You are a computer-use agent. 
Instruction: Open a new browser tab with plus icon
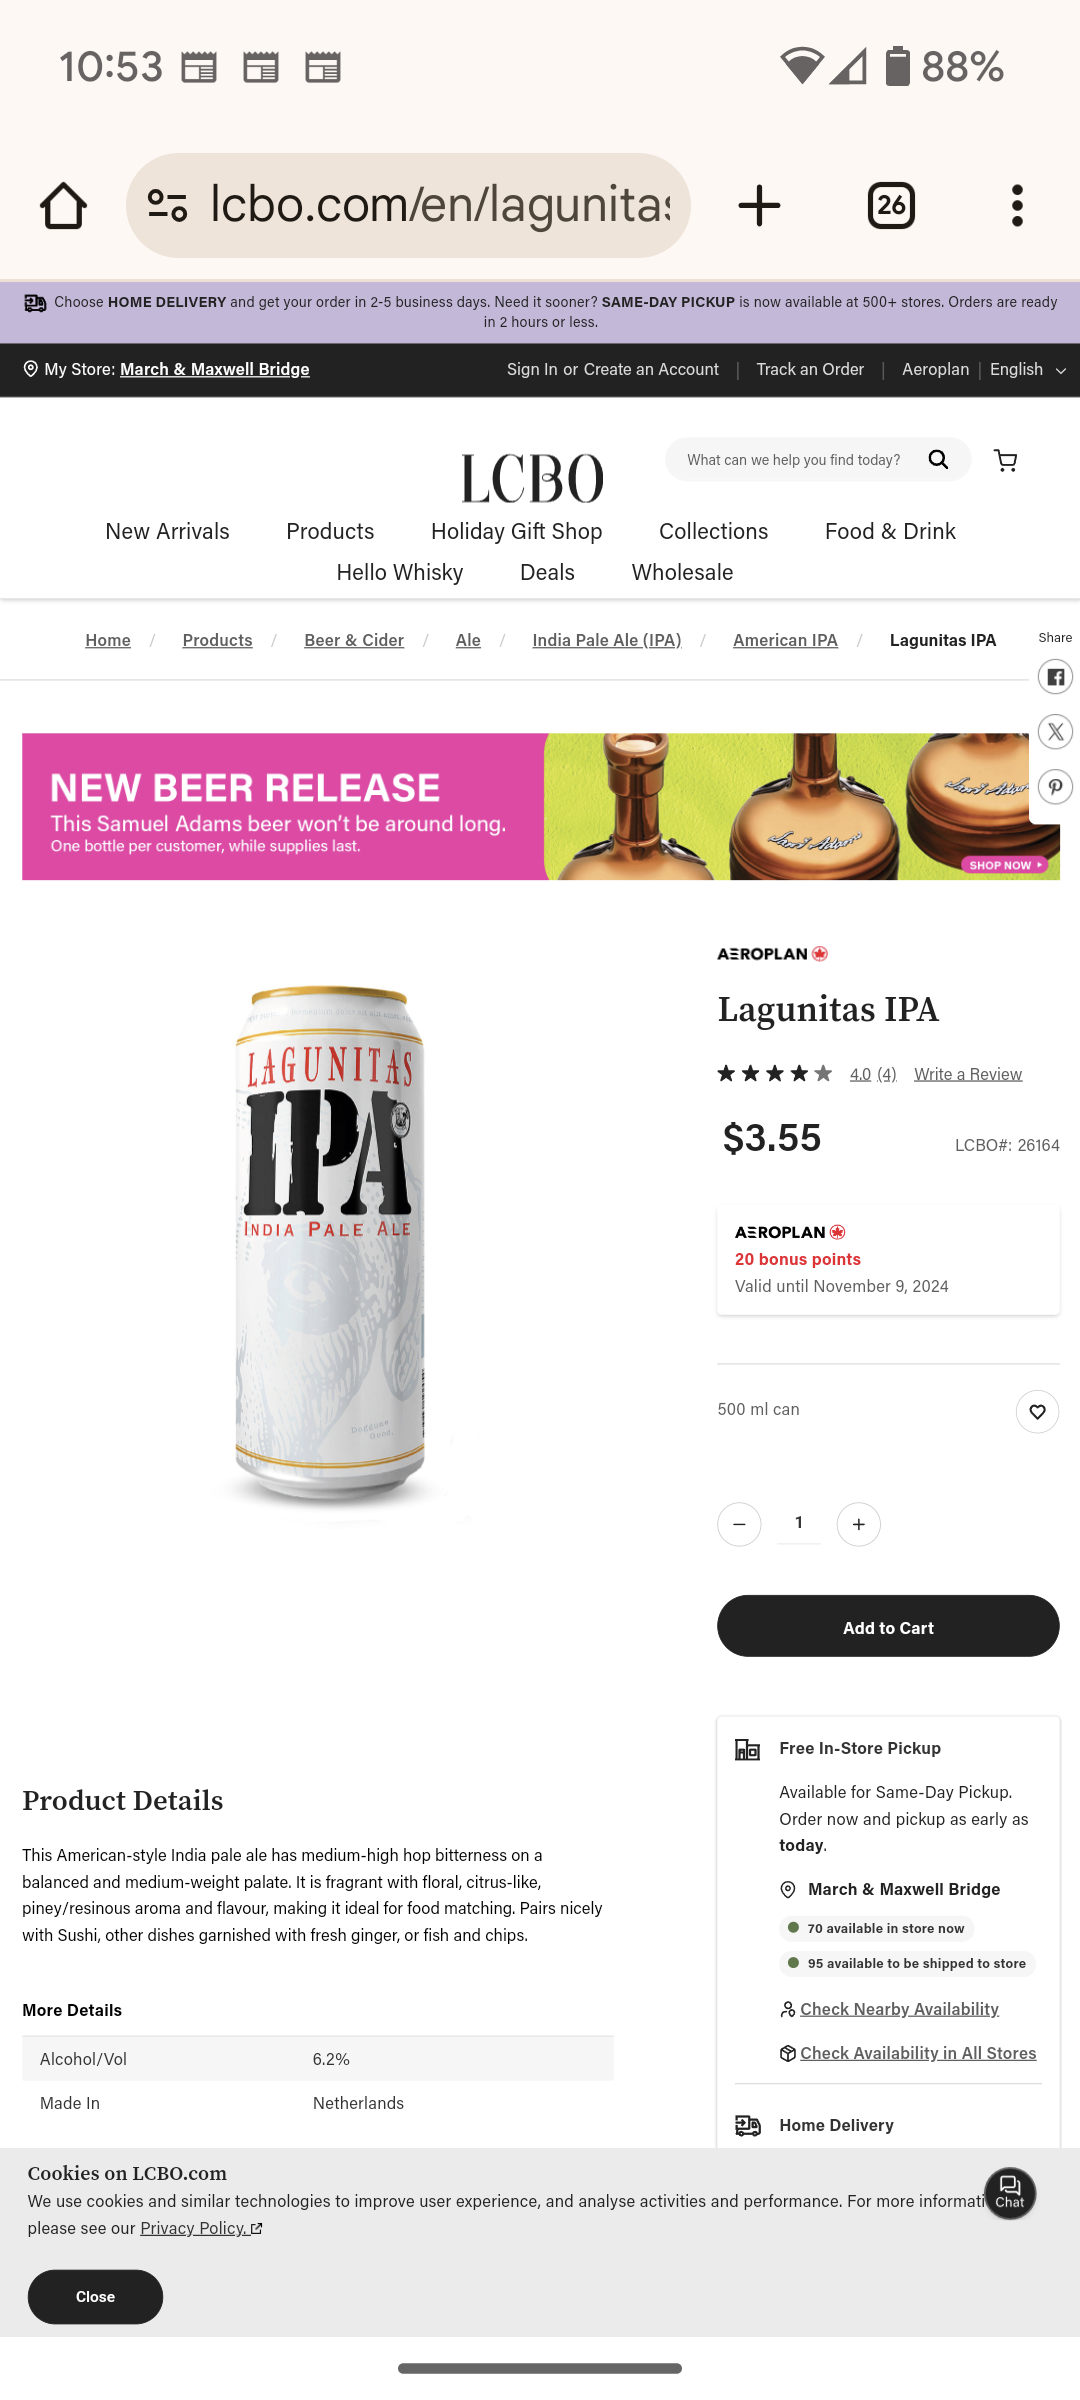pos(759,205)
